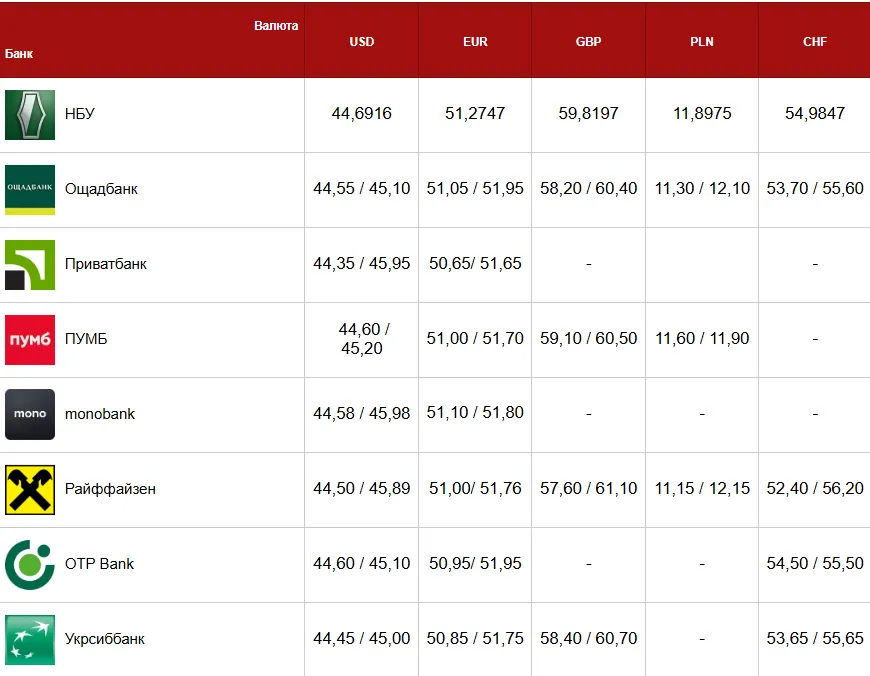Click the black mono logo
Viewport: 870px width, 676px height.
[x=30, y=414]
